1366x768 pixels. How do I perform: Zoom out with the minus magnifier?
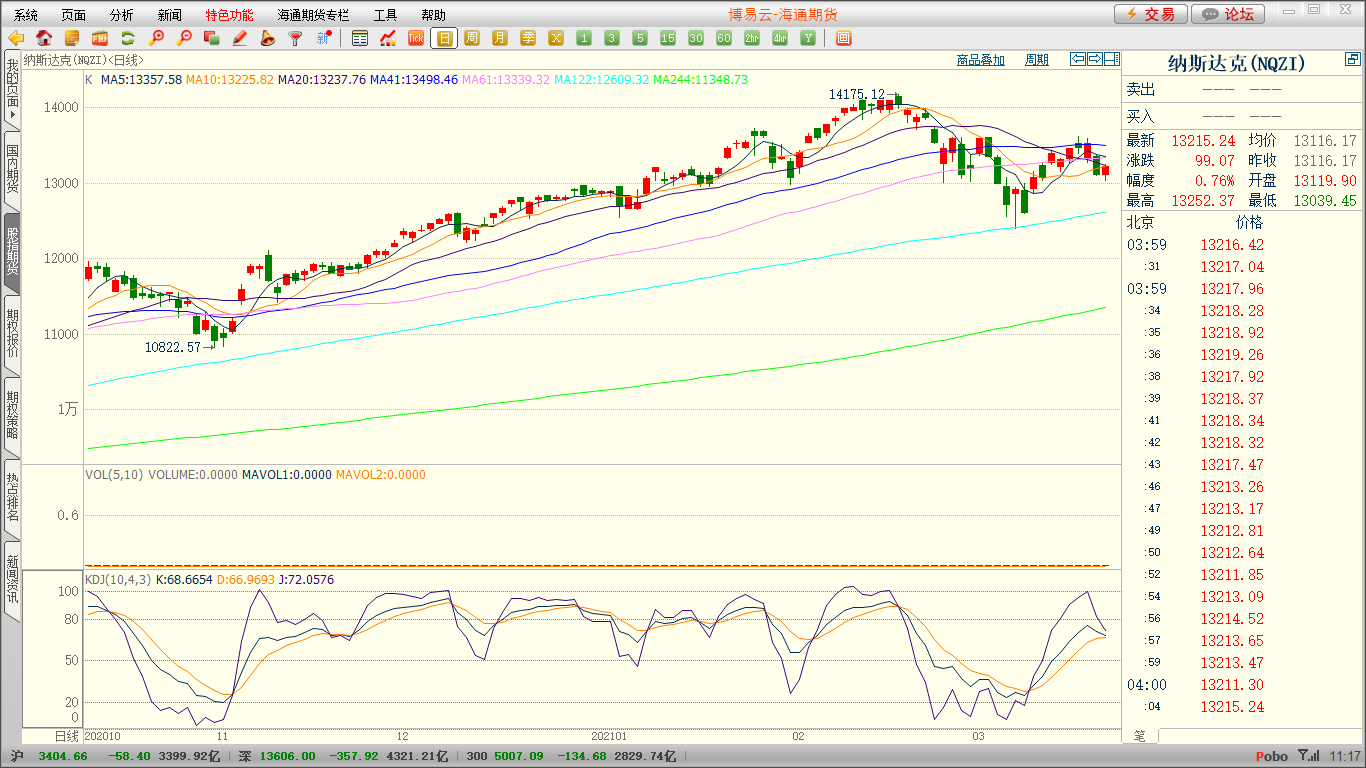click(184, 38)
